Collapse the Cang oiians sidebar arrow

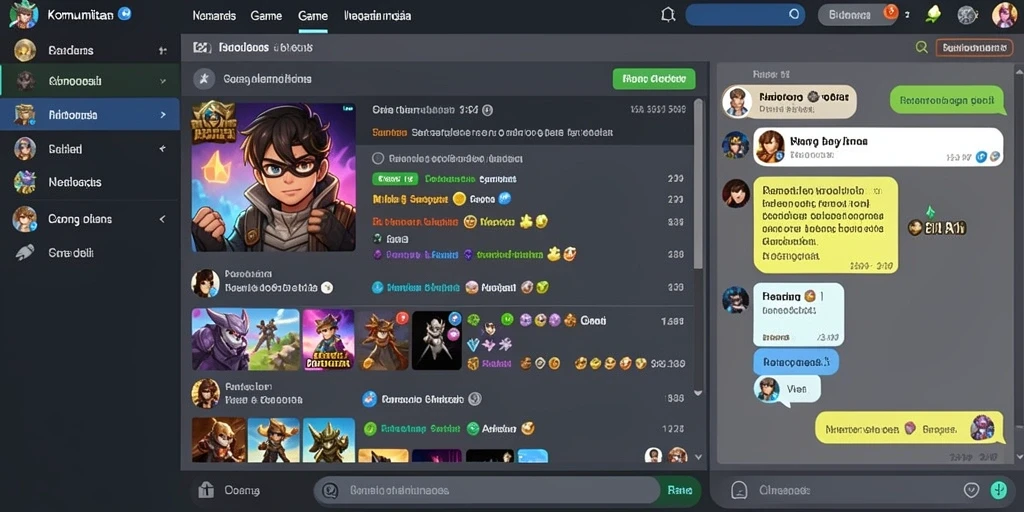pos(162,219)
